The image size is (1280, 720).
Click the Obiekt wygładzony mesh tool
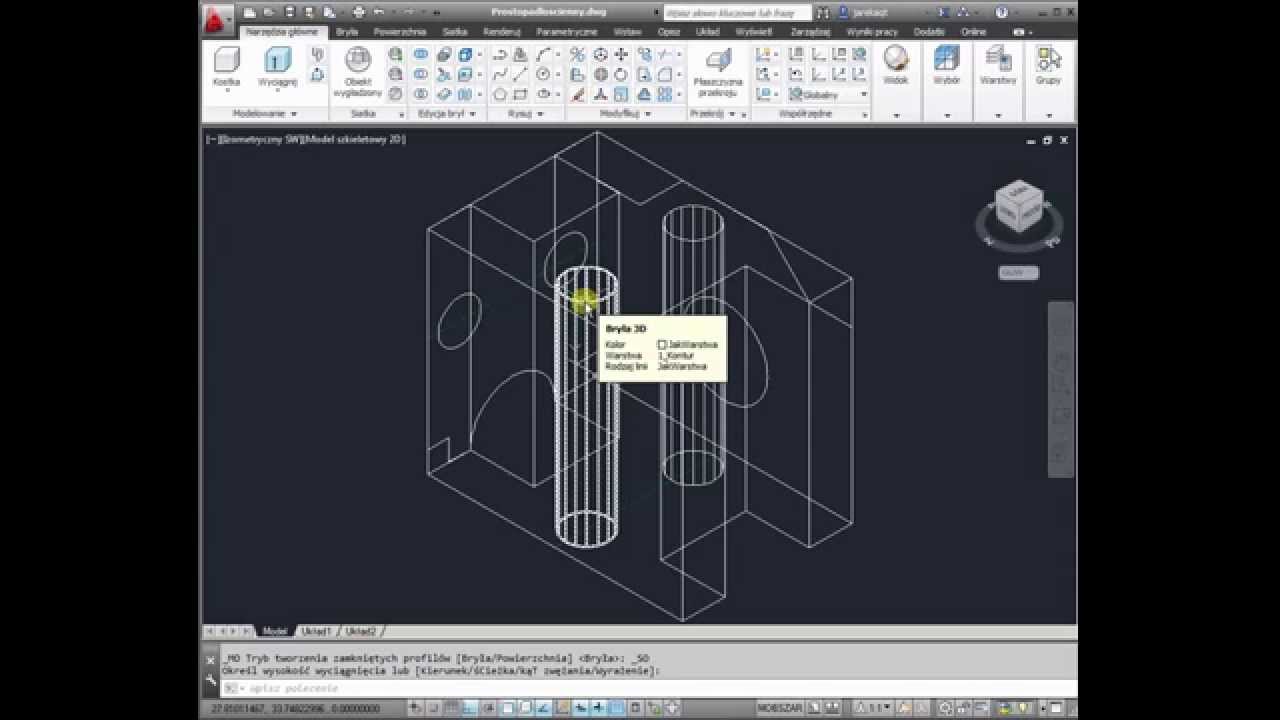pyautogui.click(x=357, y=70)
